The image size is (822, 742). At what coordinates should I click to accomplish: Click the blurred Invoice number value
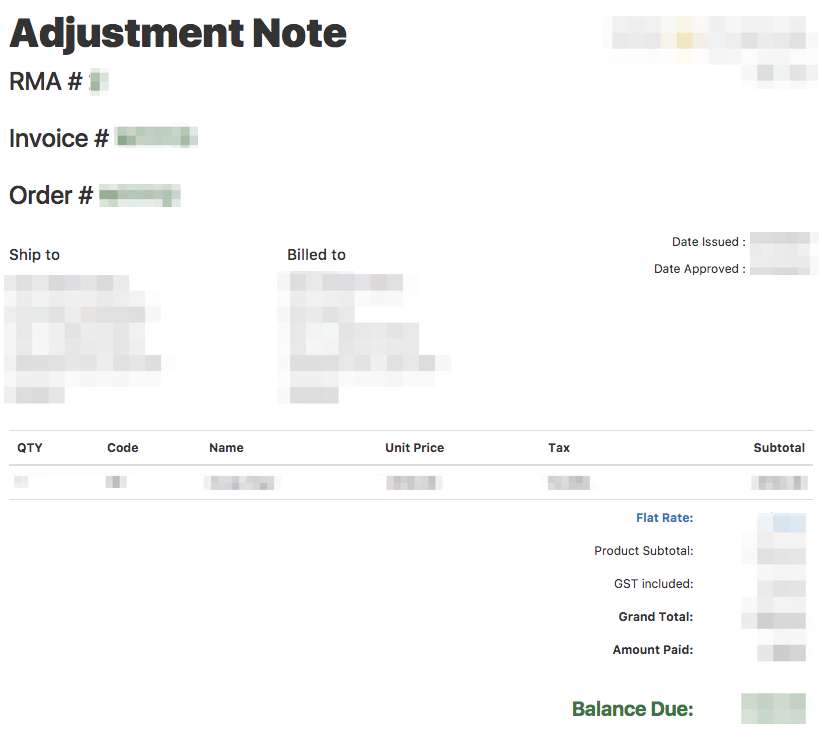[x=156, y=137]
